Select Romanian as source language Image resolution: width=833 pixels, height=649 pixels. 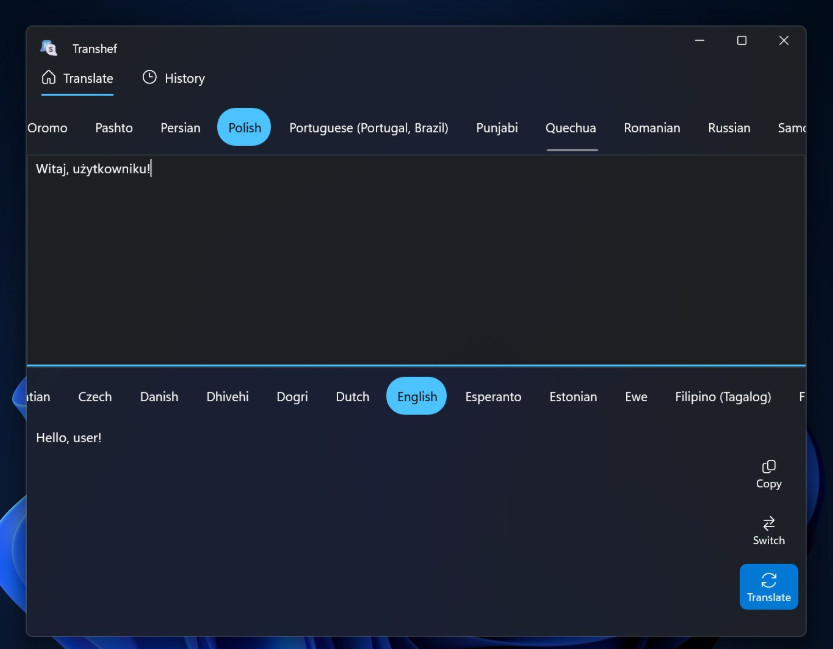coord(652,128)
